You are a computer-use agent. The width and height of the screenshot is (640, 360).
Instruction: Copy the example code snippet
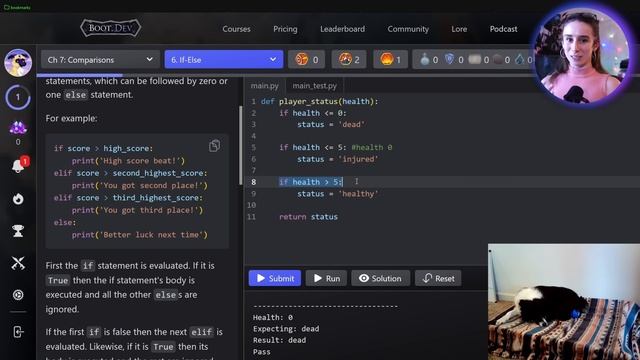point(214,146)
